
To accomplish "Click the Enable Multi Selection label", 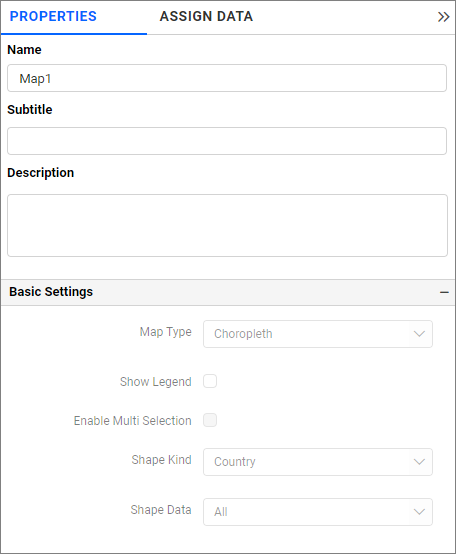I will pos(132,420).
